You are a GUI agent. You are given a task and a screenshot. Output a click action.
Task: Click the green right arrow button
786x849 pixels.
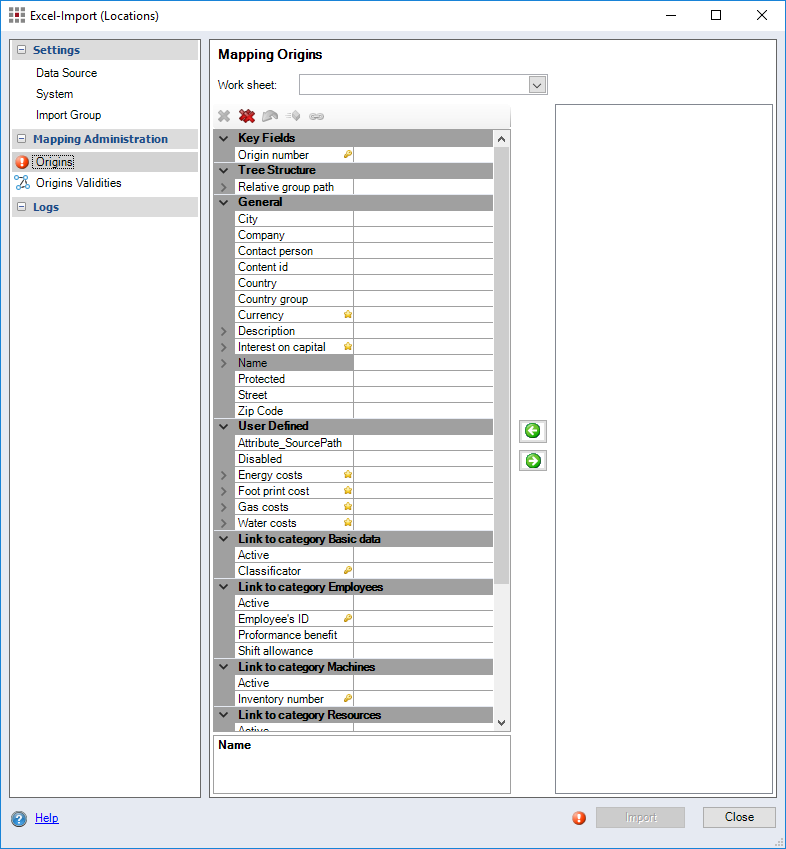tap(533, 461)
